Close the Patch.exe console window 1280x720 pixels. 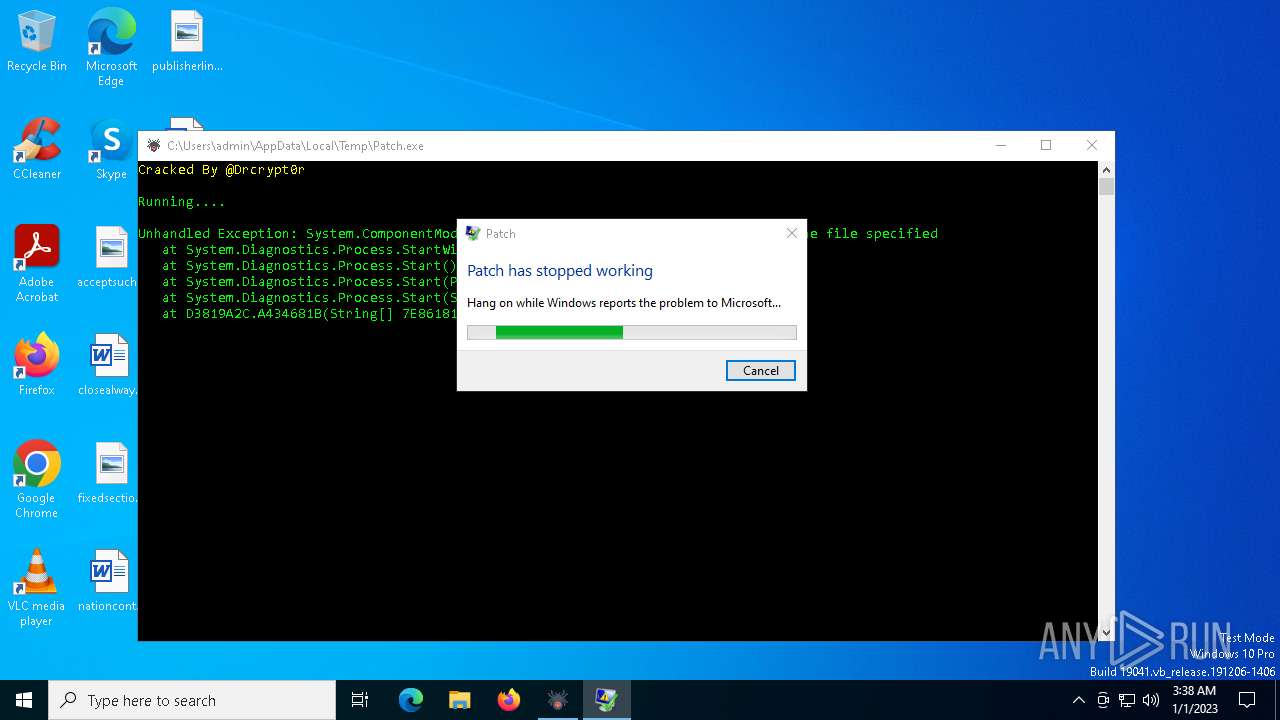1092,145
